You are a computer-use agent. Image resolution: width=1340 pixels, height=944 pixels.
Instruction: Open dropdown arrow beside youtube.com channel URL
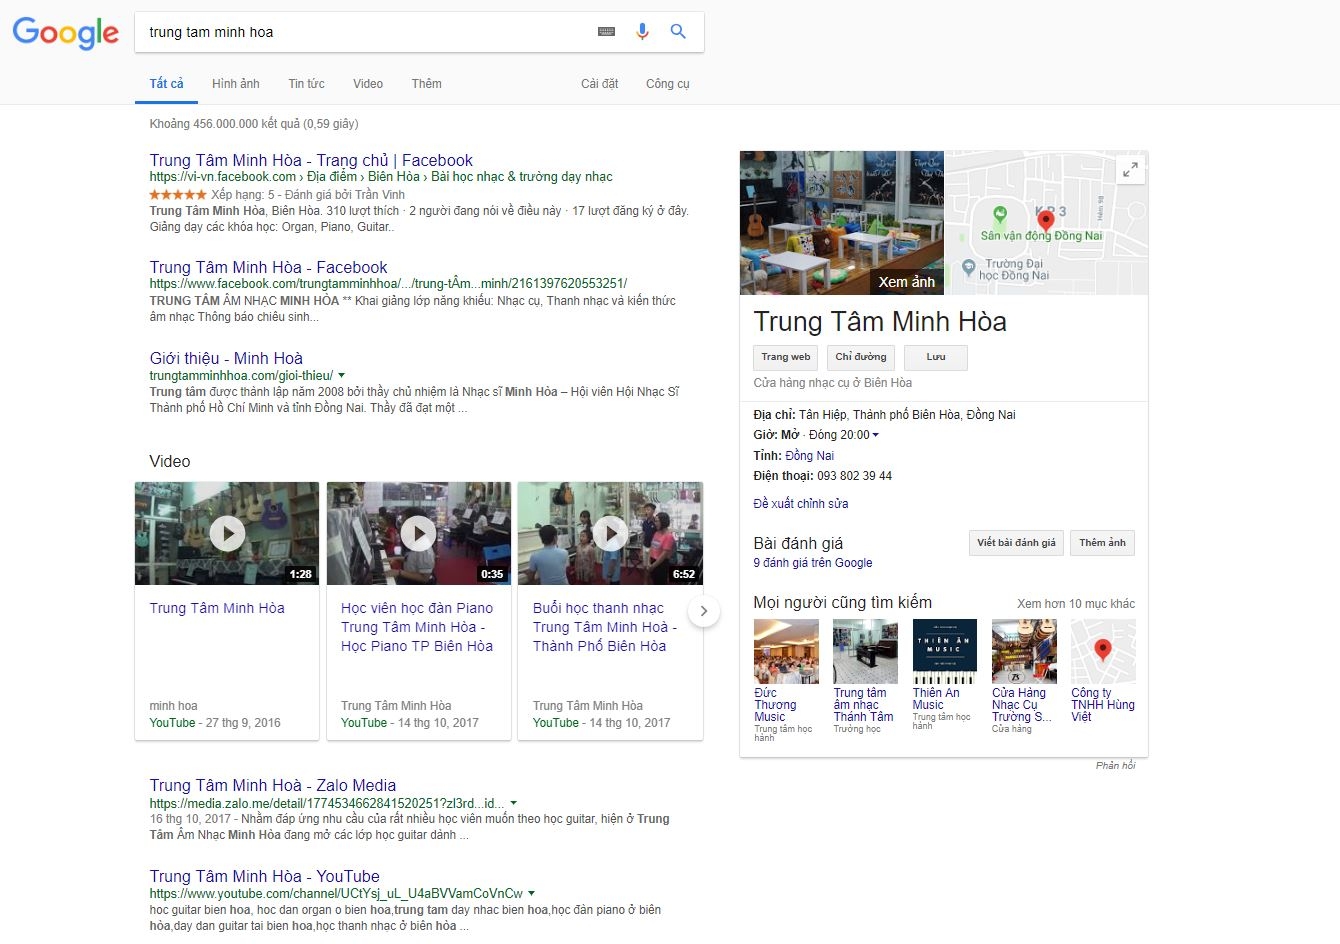(x=531, y=893)
